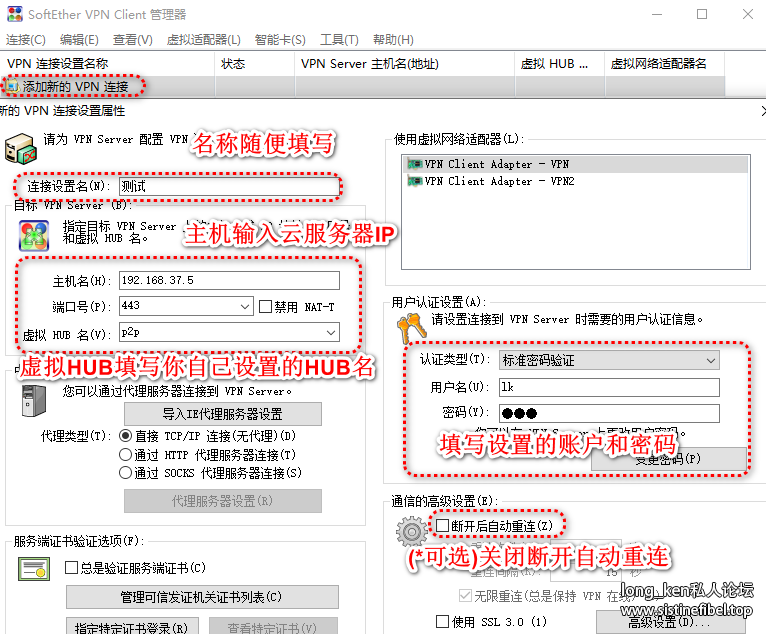
Task: Click the 用户名 field containing lk
Action: click(609, 387)
